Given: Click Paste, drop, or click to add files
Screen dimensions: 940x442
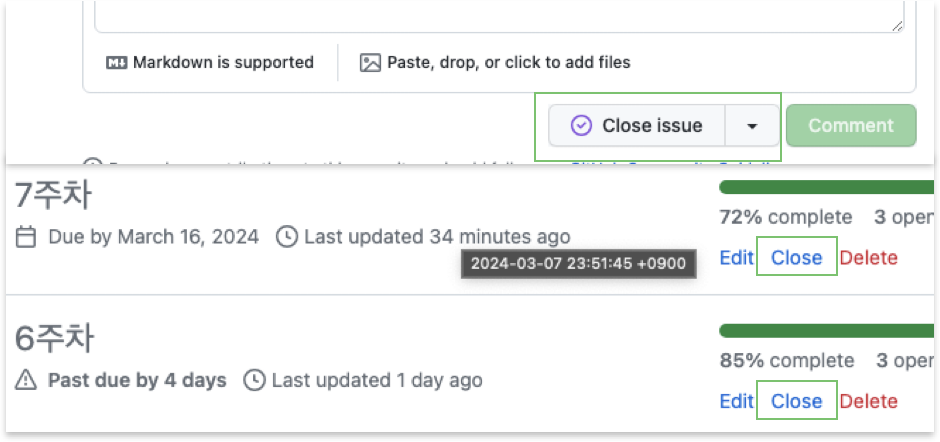Looking at the screenshot, I should tap(508, 62).
